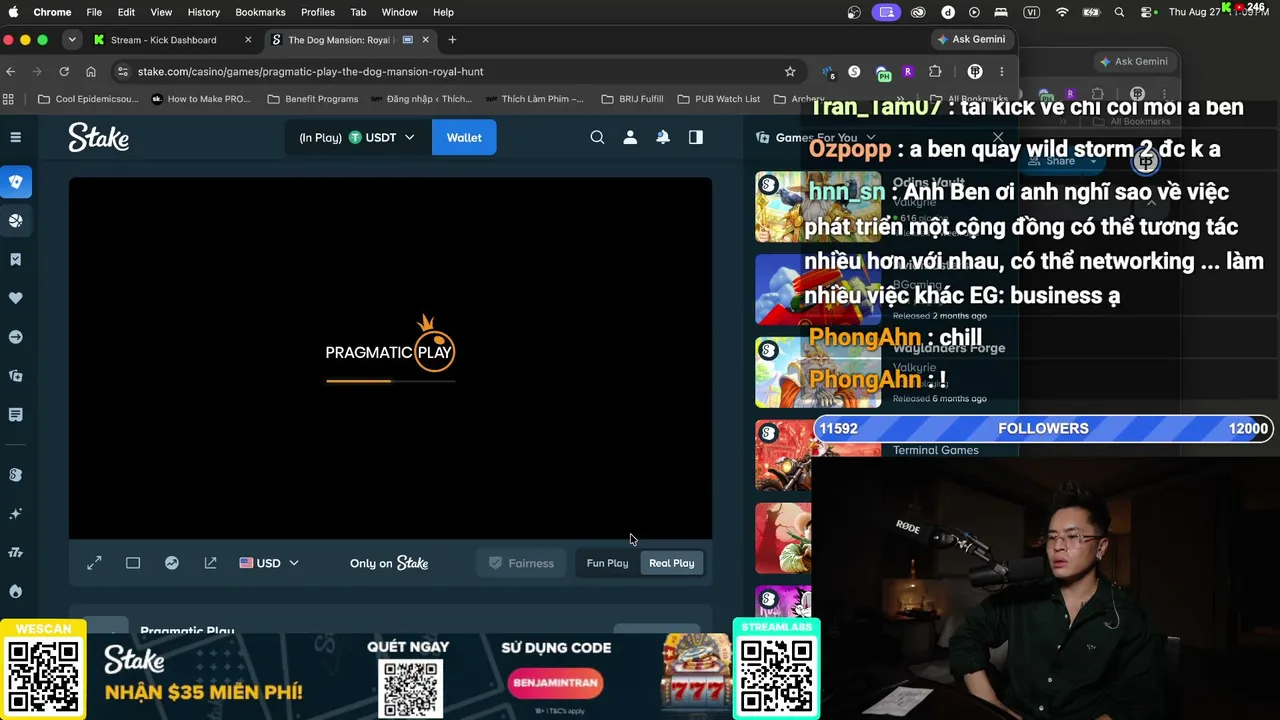Click the search magnifier in Stake header
The image size is (1280, 720).
pos(597,138)
